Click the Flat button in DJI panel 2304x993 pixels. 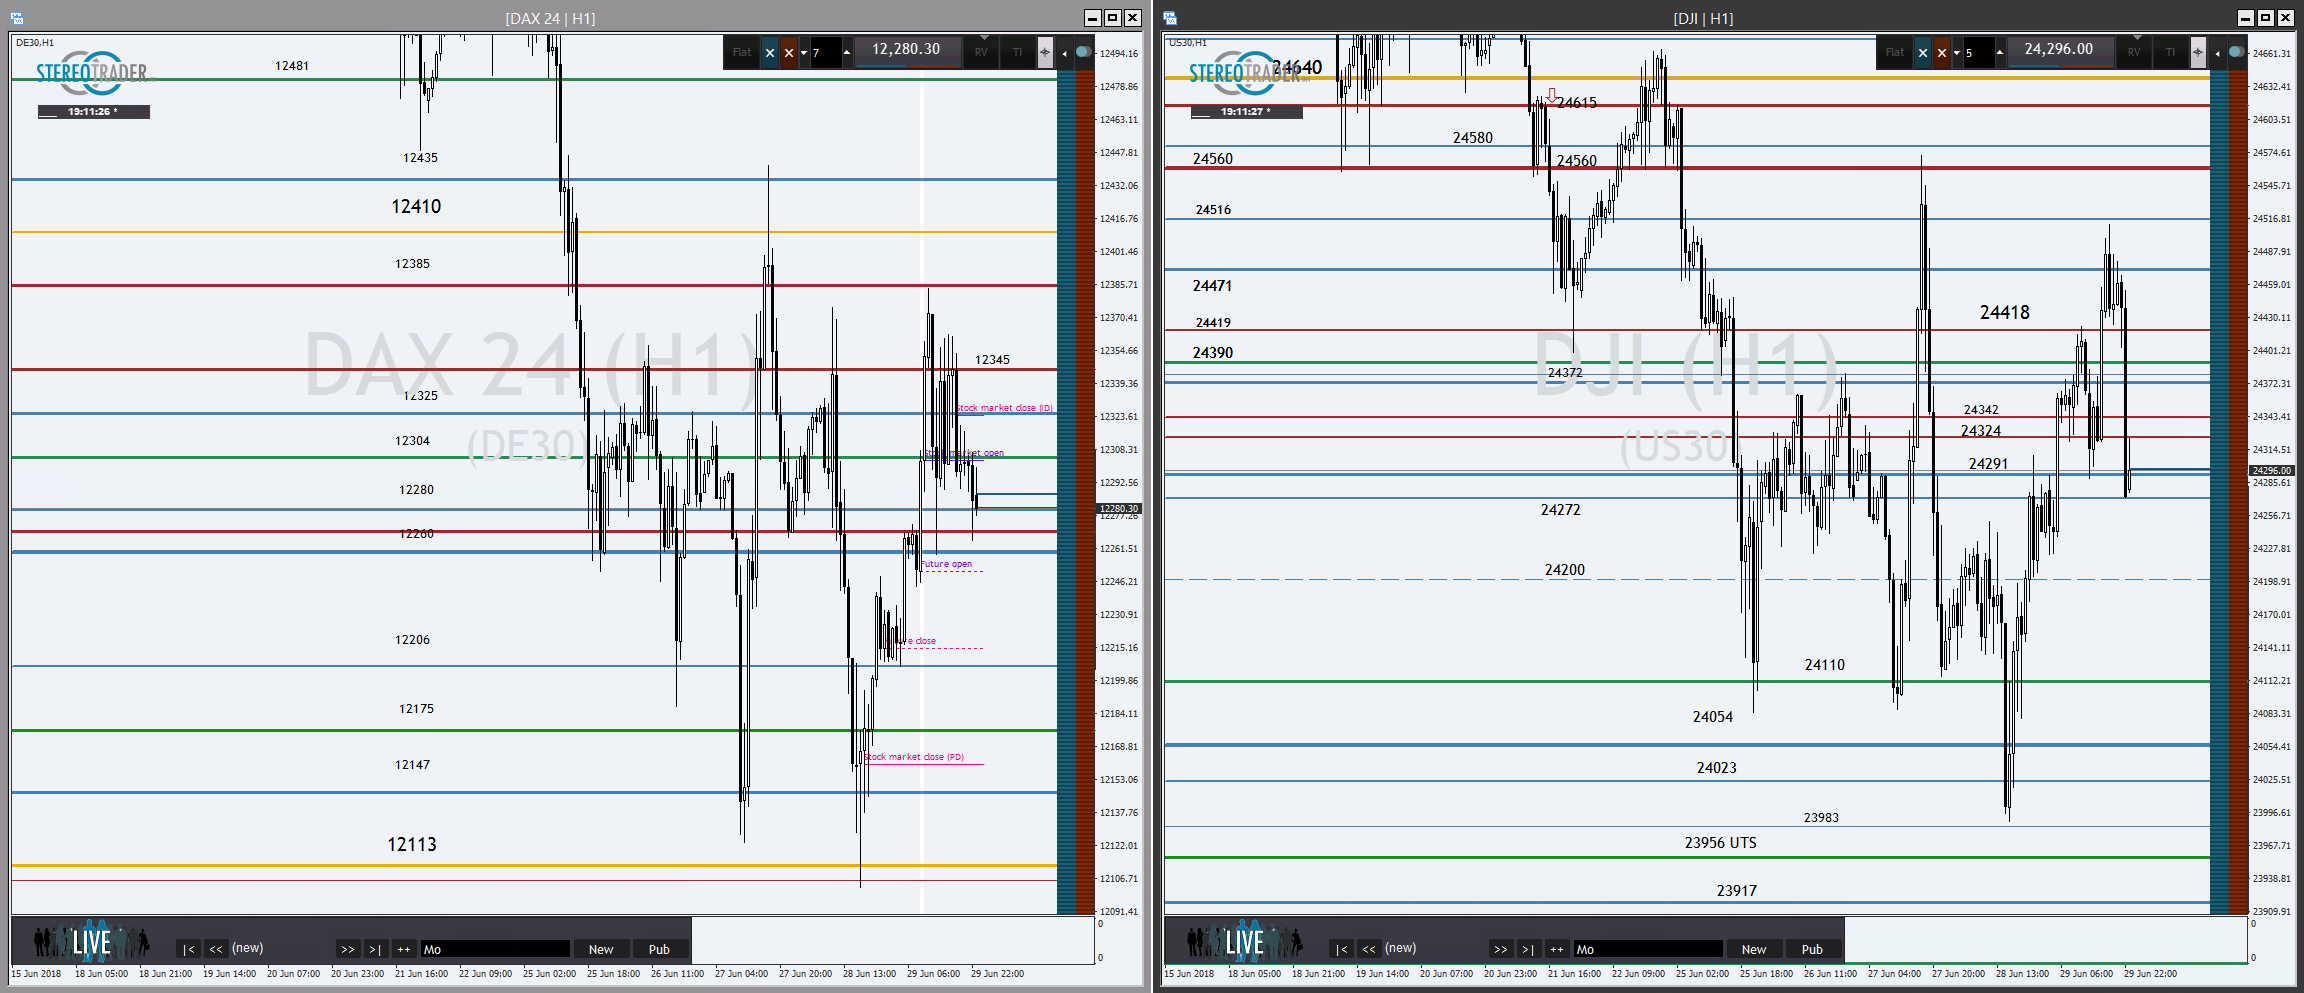click(x=1895, y=53)
